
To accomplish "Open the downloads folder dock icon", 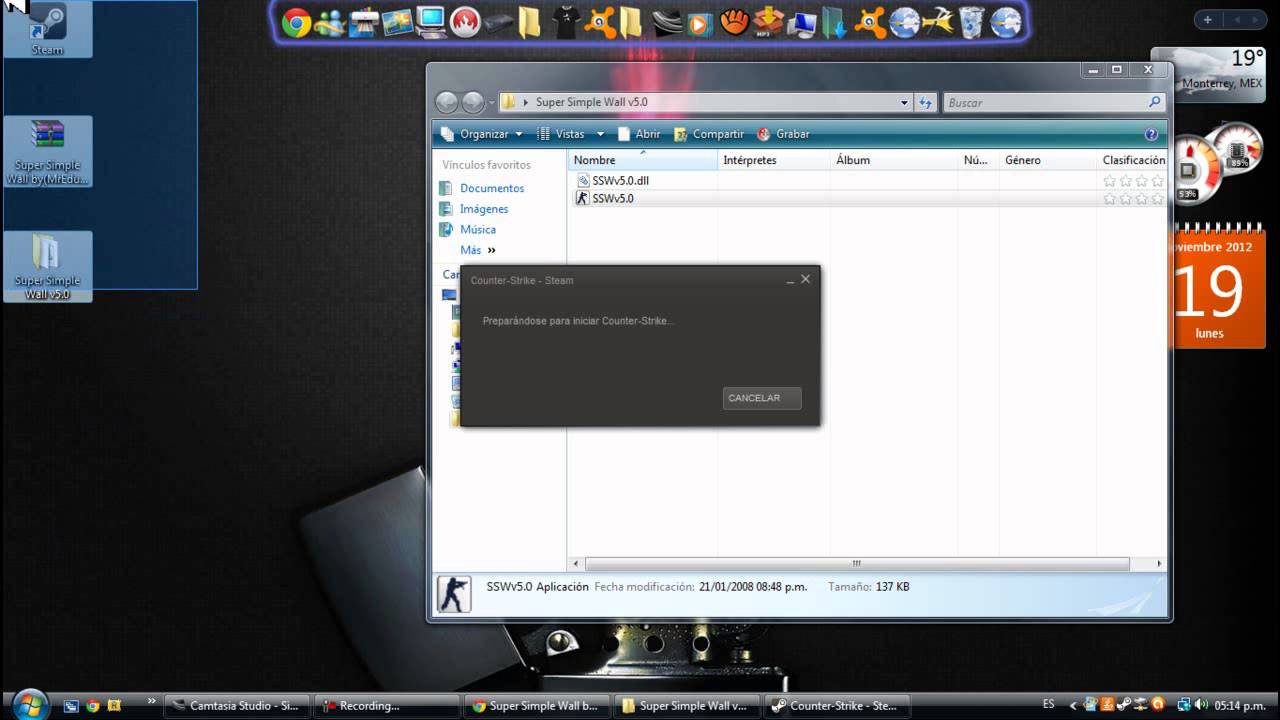I will [835, 22].
